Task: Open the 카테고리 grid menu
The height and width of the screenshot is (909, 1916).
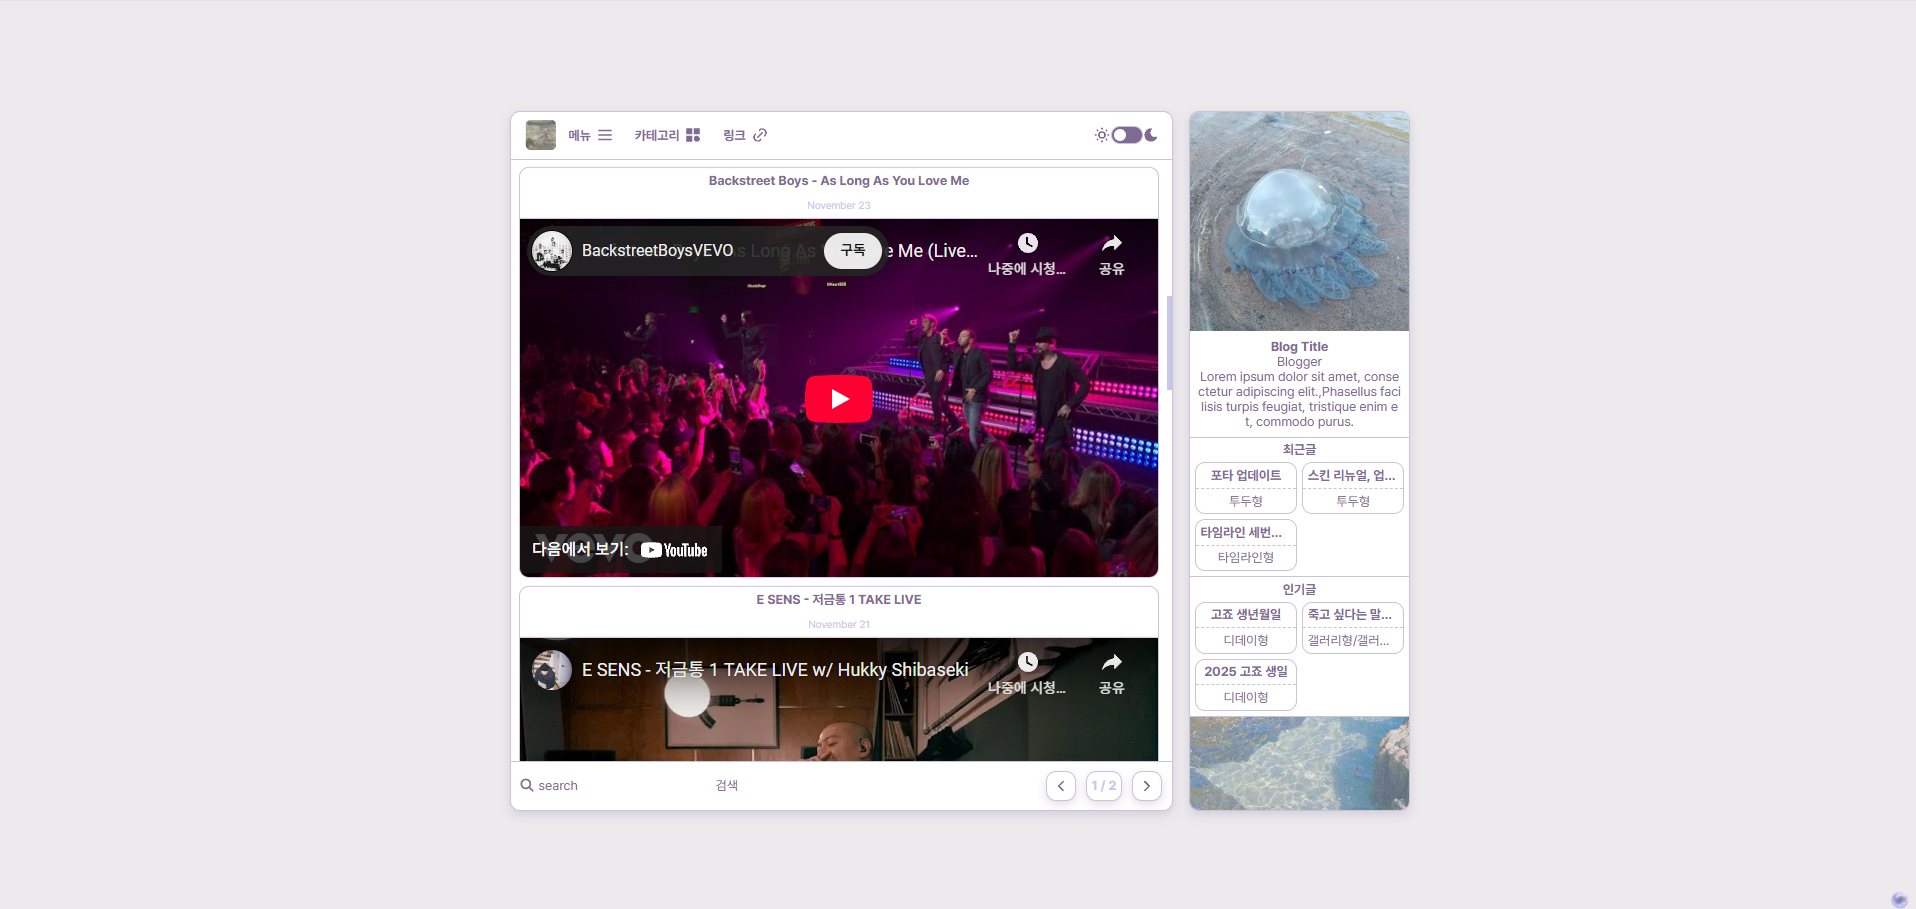Action: [667, 135]
